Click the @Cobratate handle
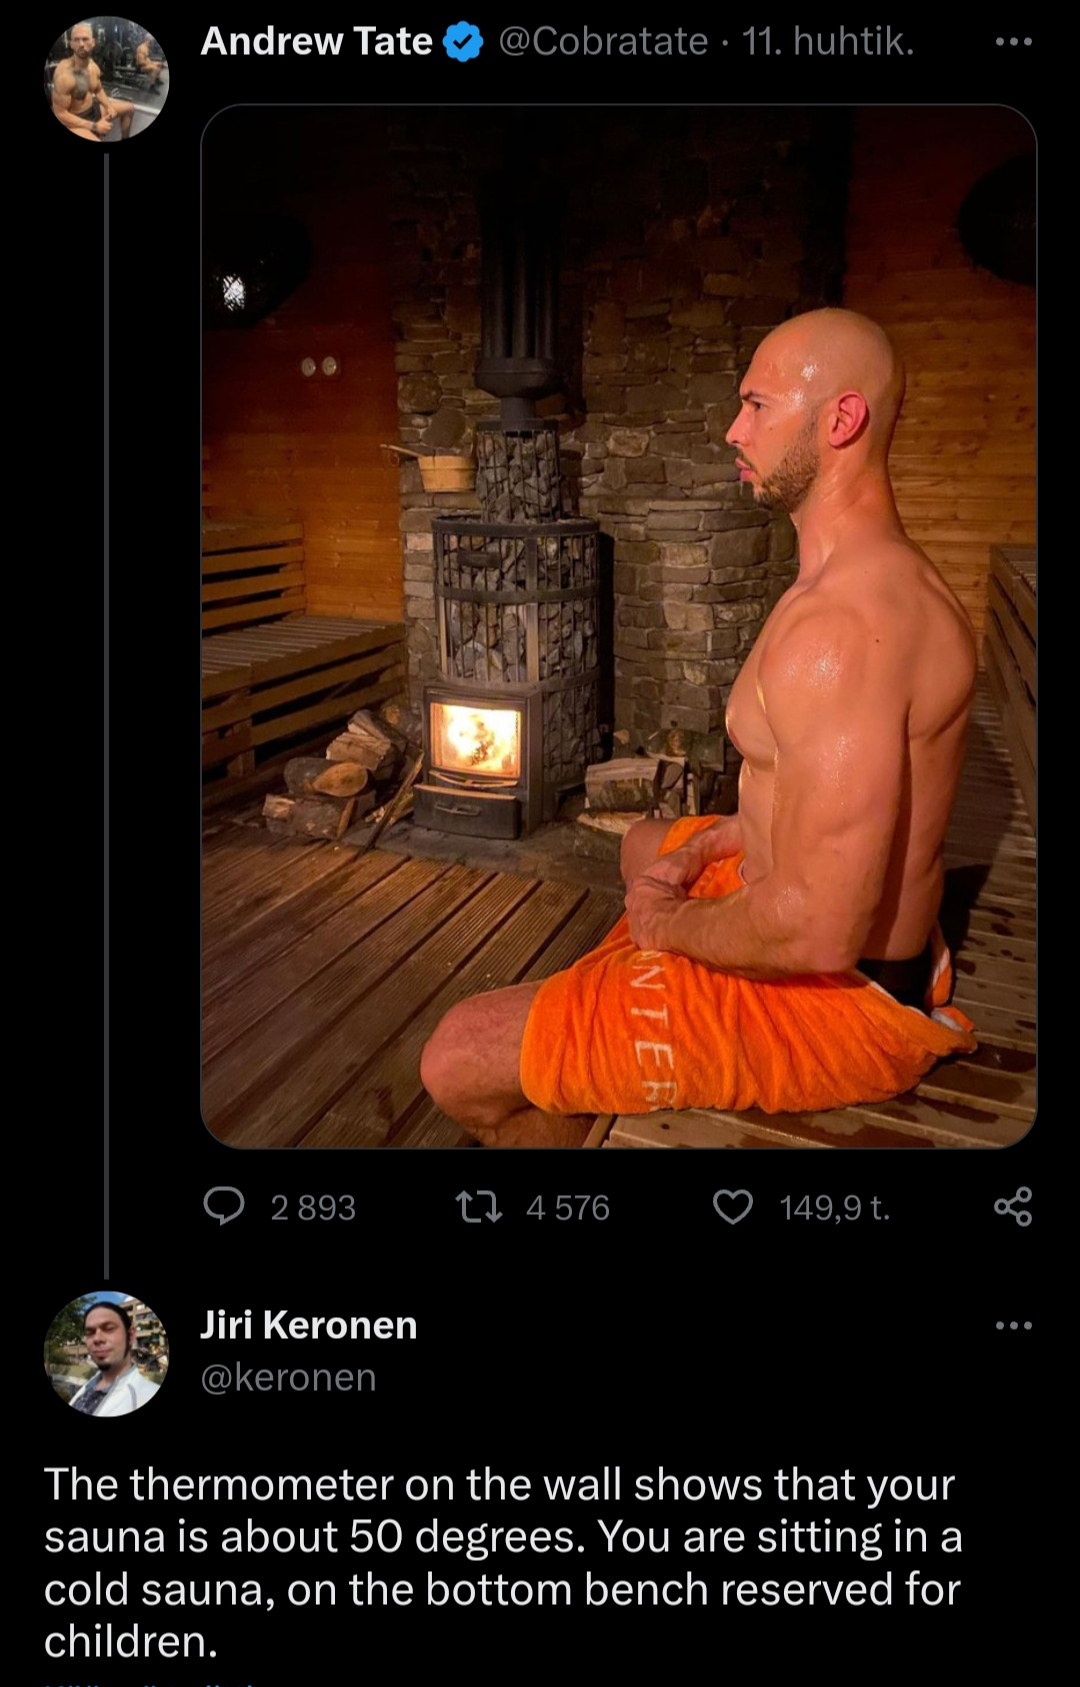This screenshot has height=1687, width=1080. 602,42
